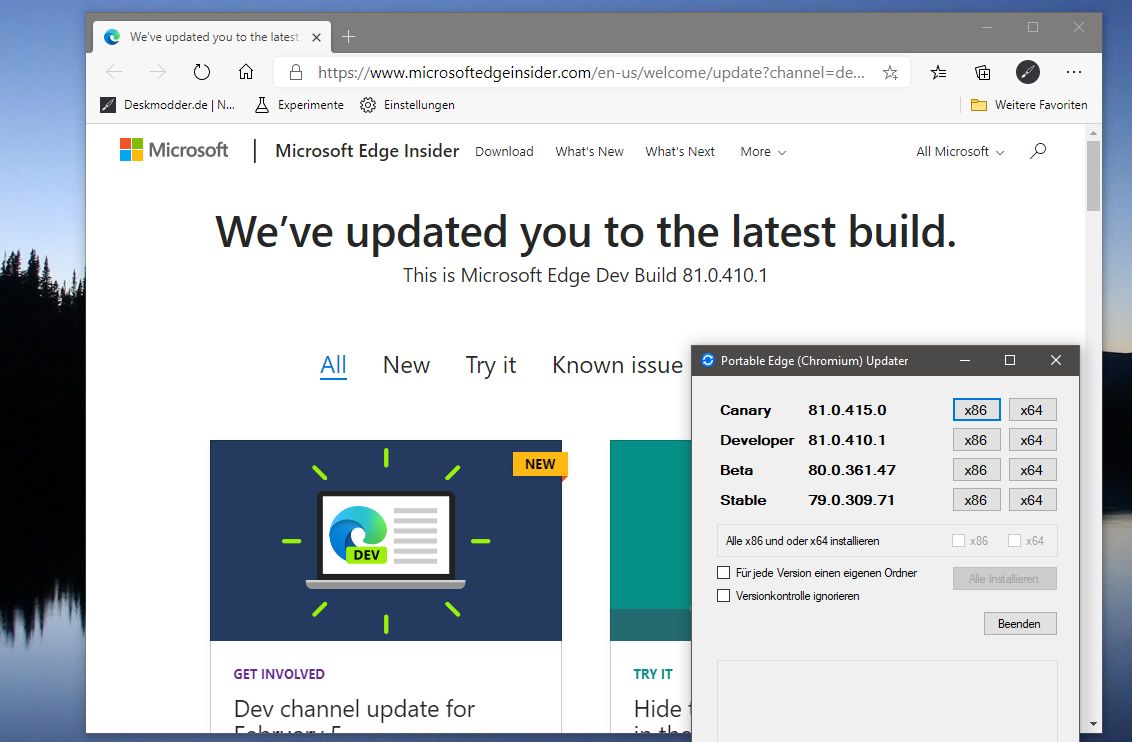Go to the Home page icon

point(246,72)
